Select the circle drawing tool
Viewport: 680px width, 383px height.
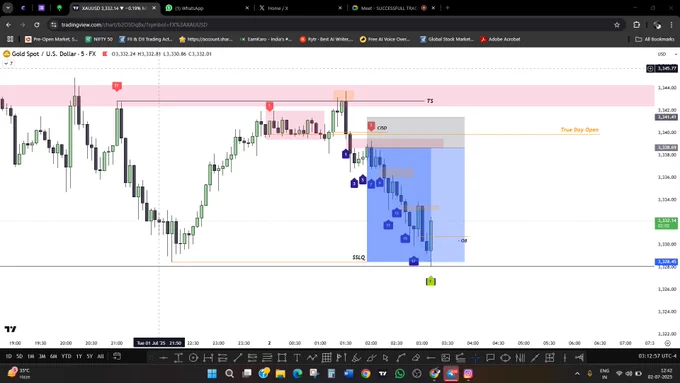click(193, 358)
